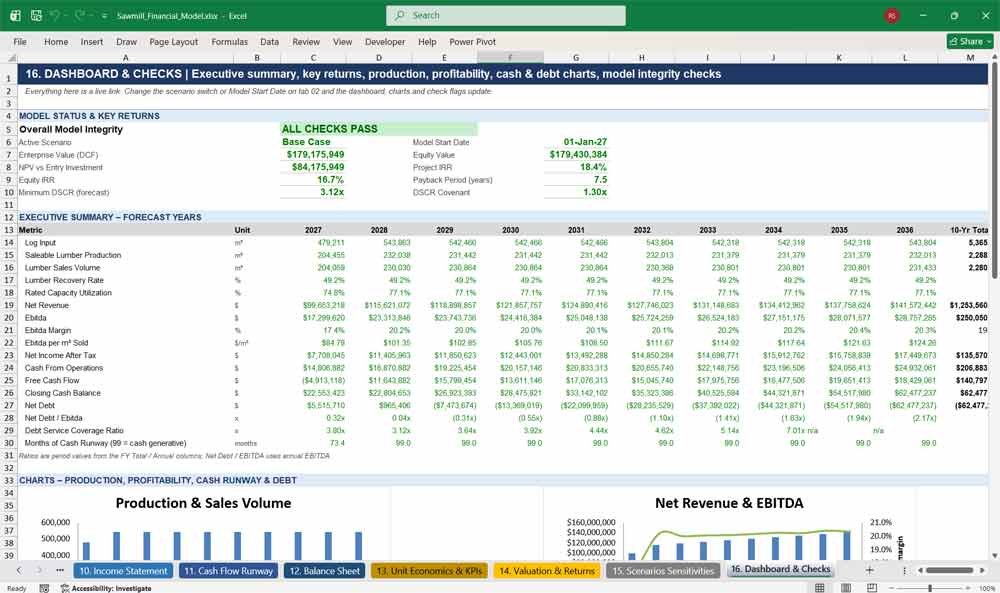Switch to the 10. Income Statement sheet
The width and height of the screenshot is (1000, 593).
pyautogui.click(x=123, y=571)
